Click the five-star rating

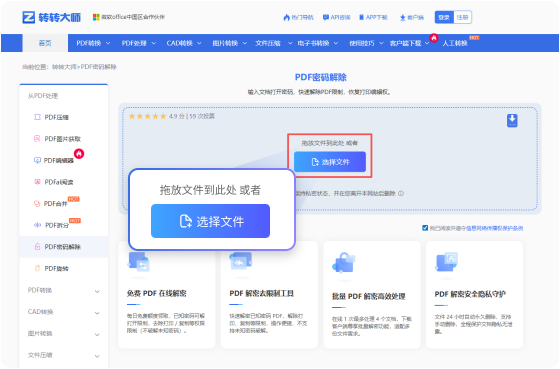click(x=148, y=116)
